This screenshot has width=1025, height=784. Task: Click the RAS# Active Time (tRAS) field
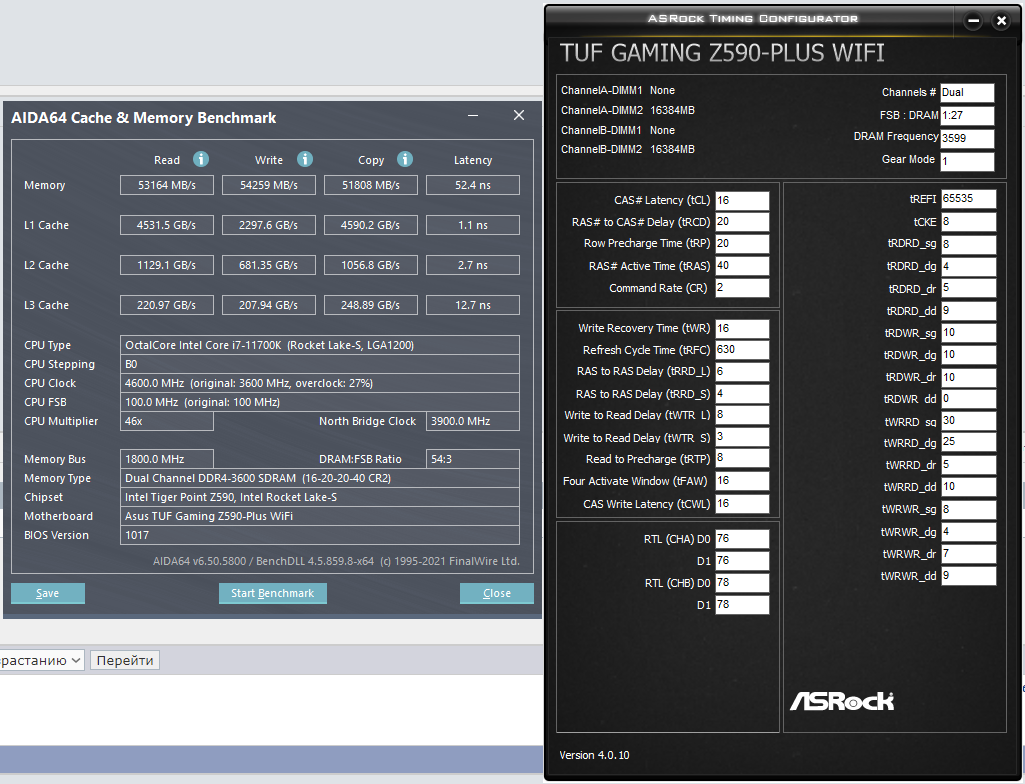coord(742,266)
